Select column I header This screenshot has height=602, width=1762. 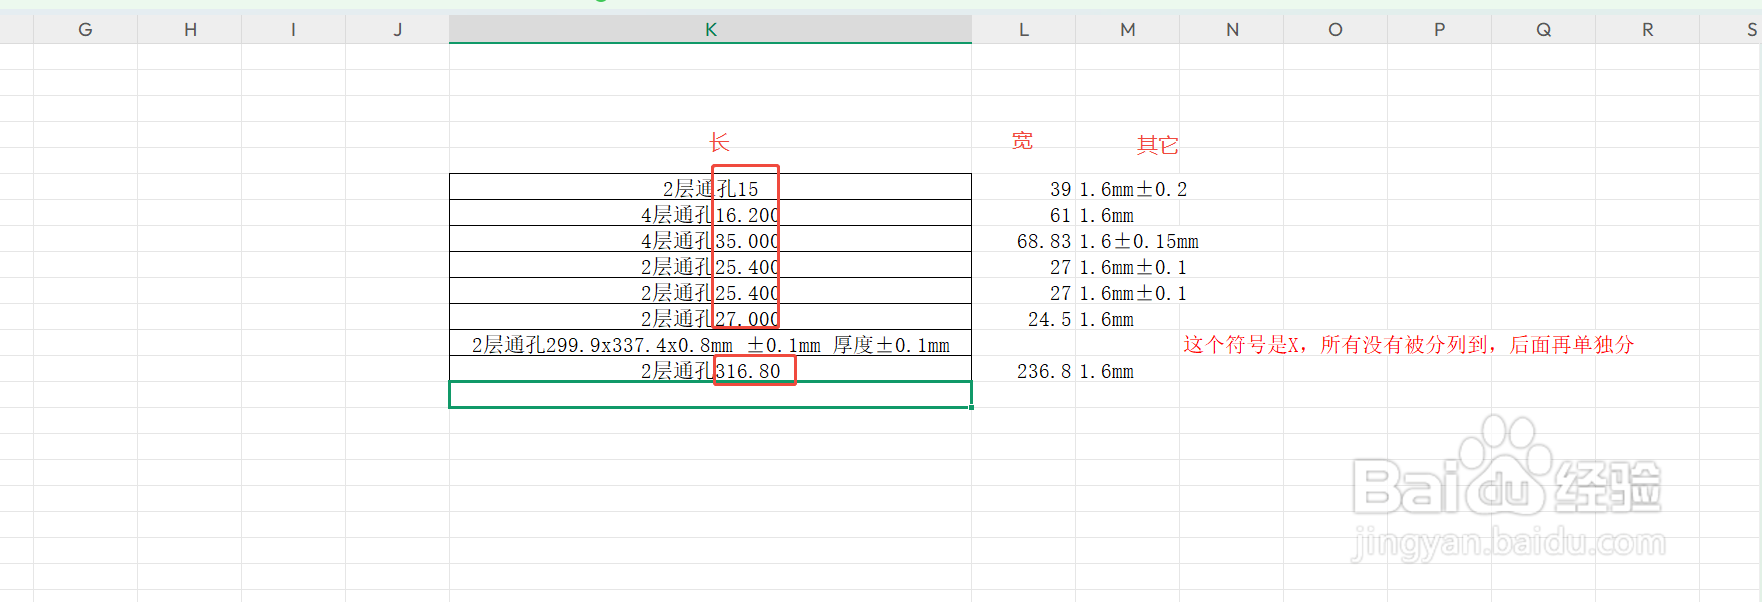point(293,30)
